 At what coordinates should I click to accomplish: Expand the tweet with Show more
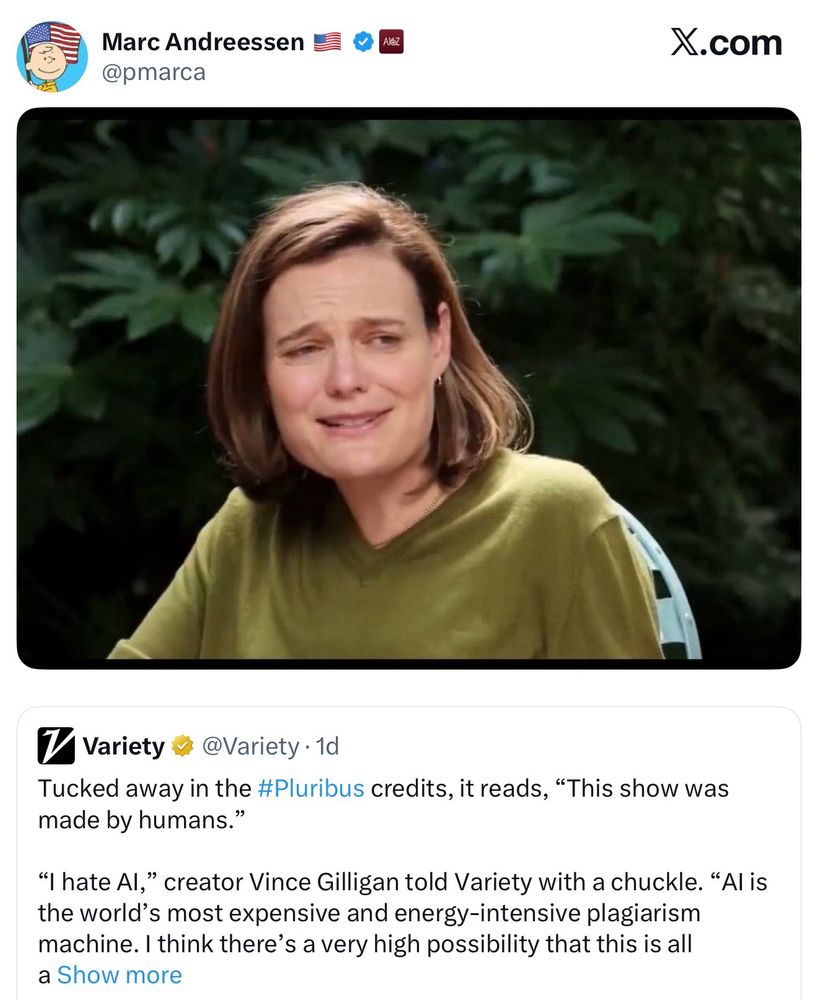point(119,974)
